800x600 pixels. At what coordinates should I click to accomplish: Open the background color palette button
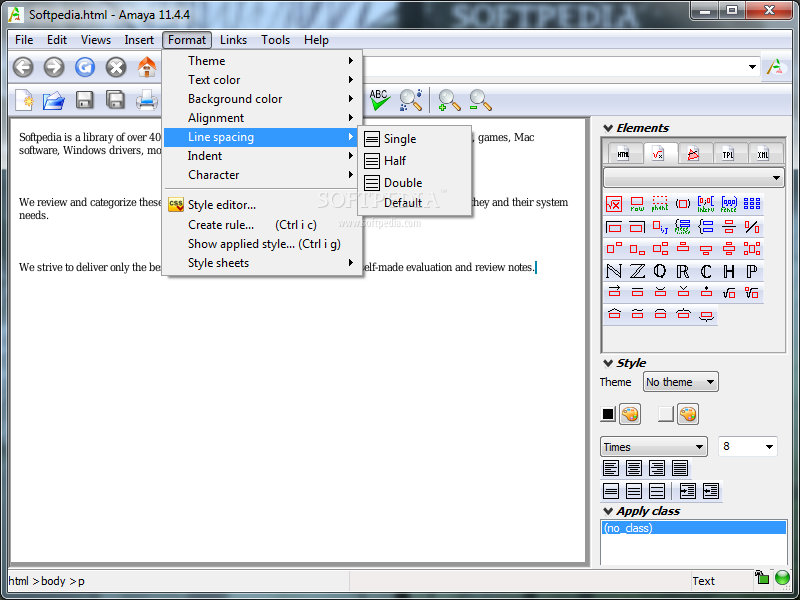pos(688,414)
